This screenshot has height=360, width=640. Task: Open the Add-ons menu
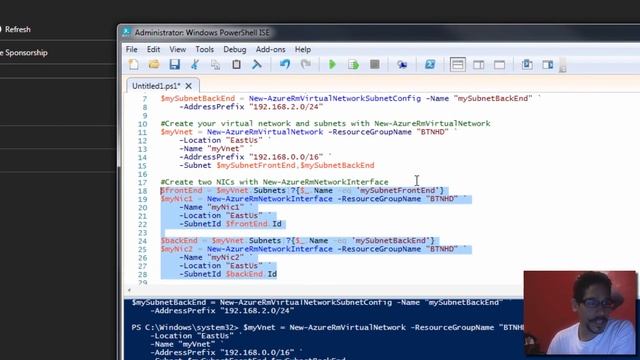pyautogui.click(x=271, y=49)
